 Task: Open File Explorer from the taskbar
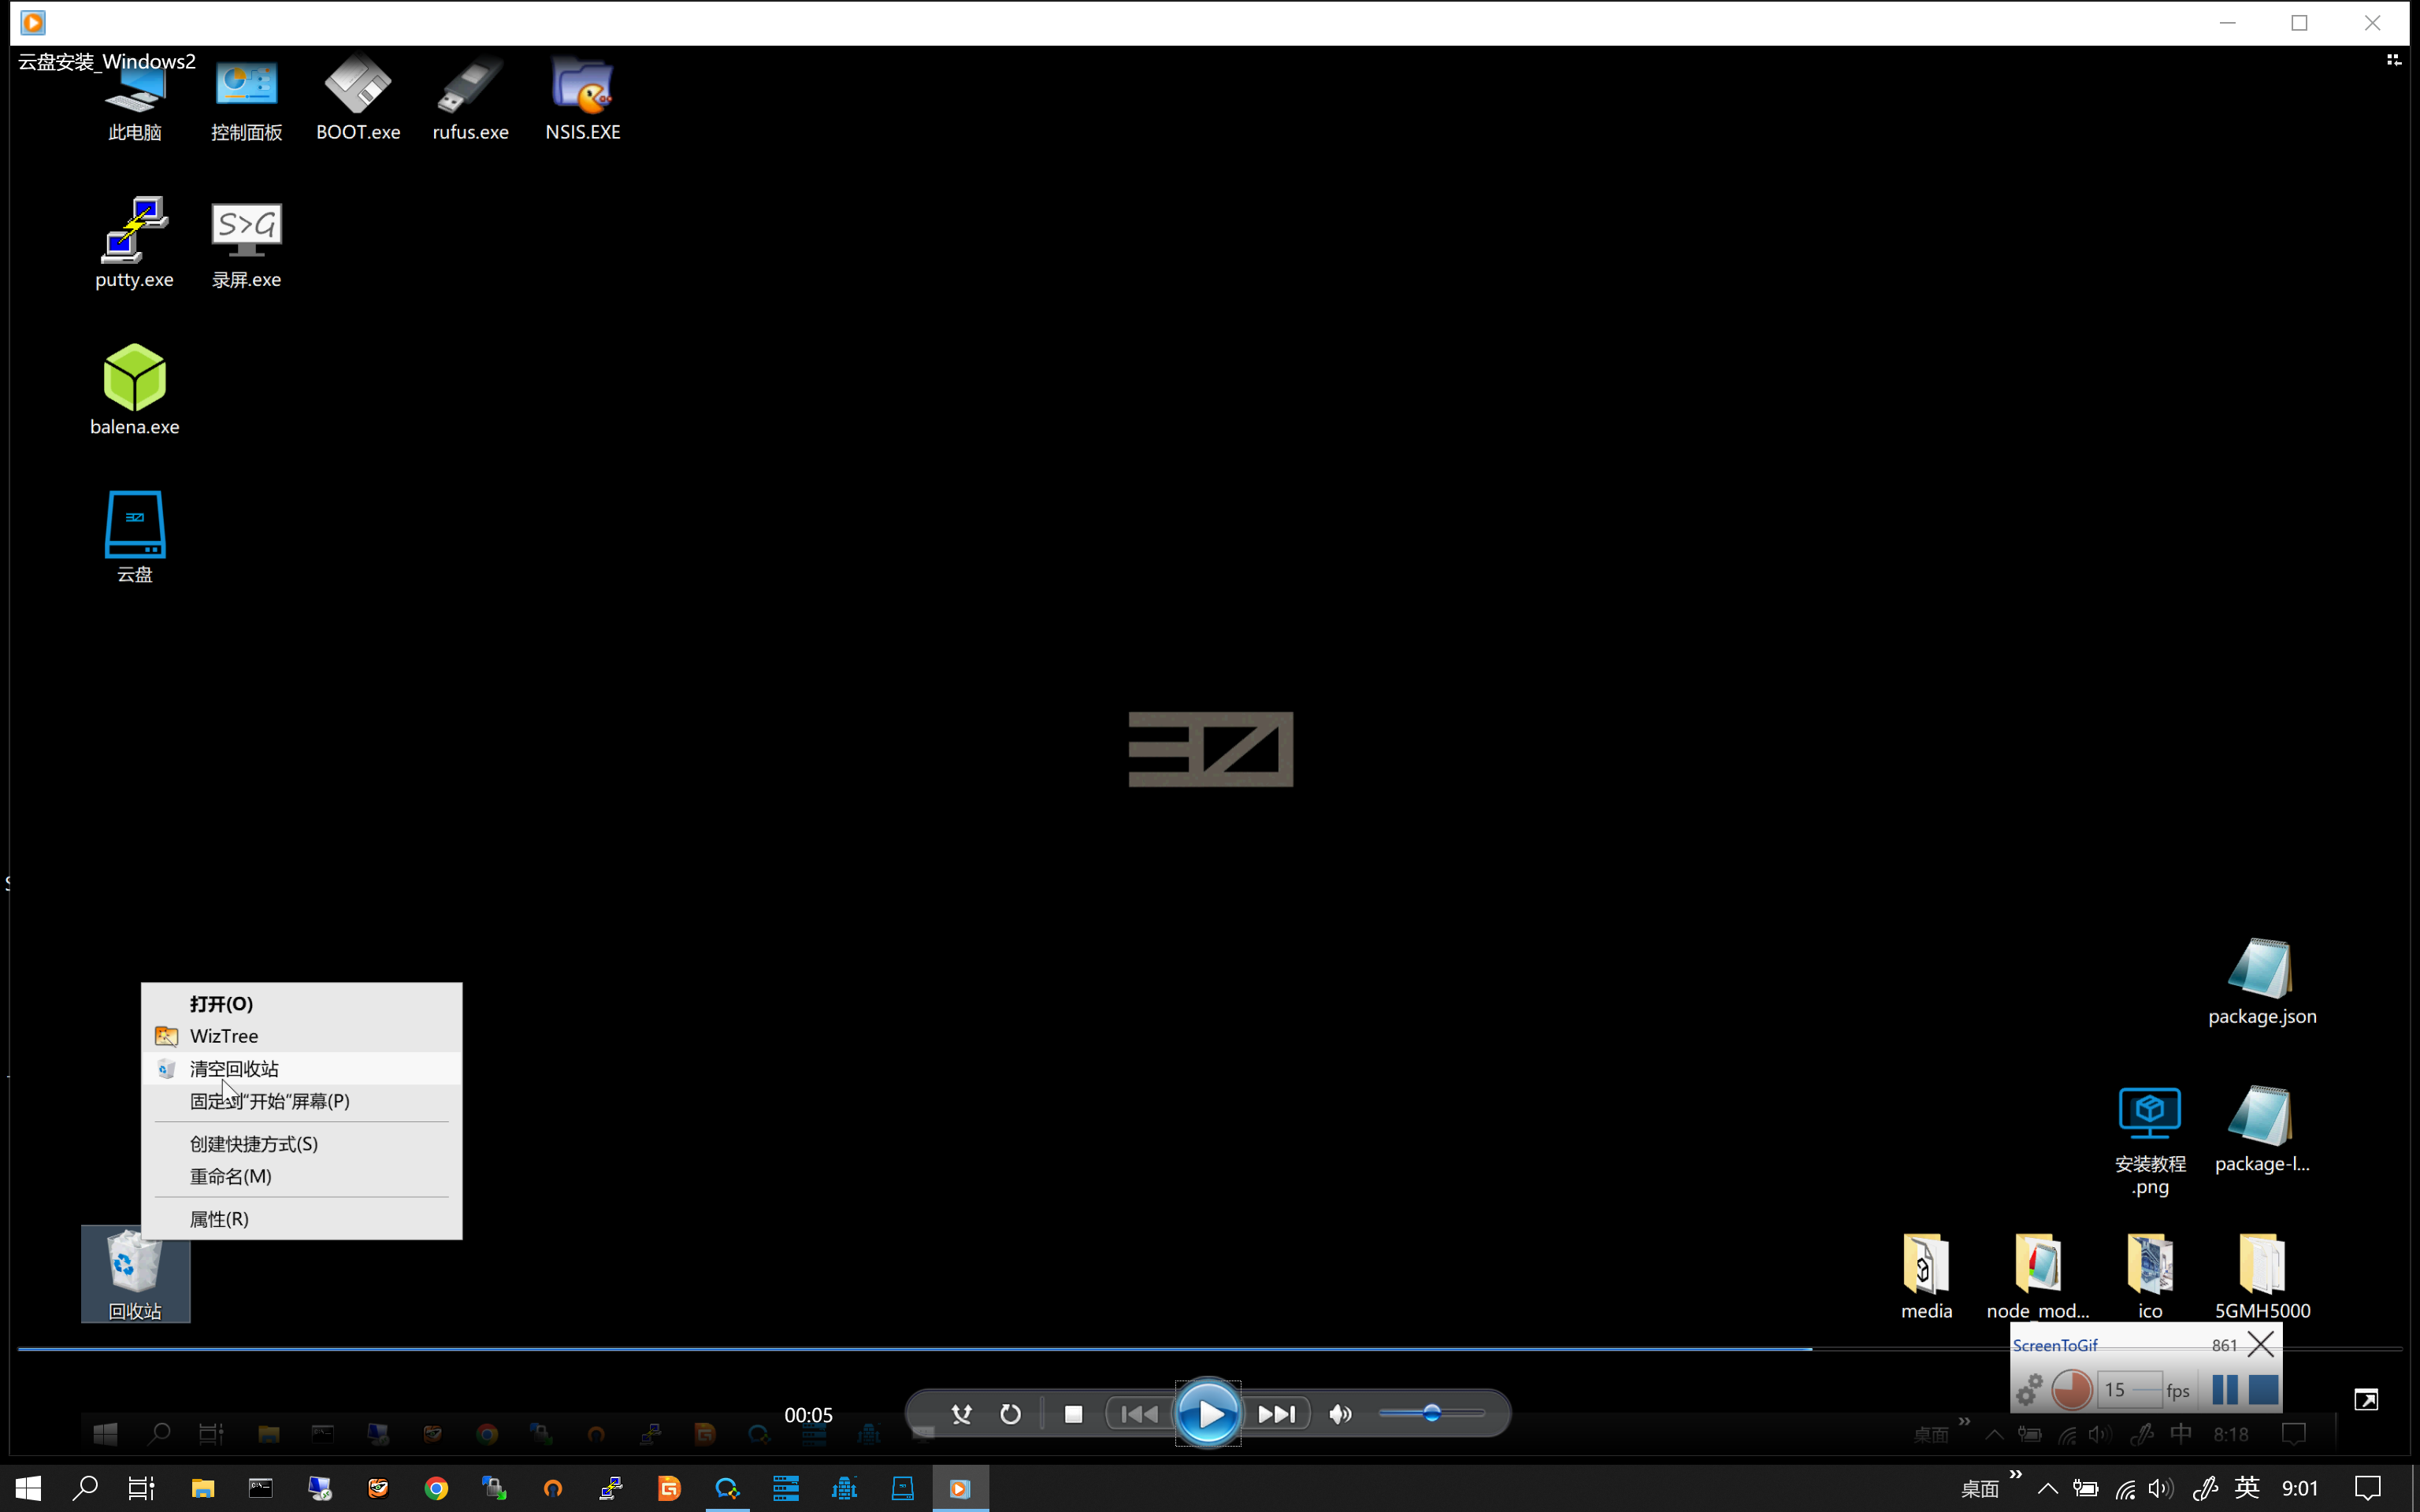pyautogui.click(x=203, y=1489)
